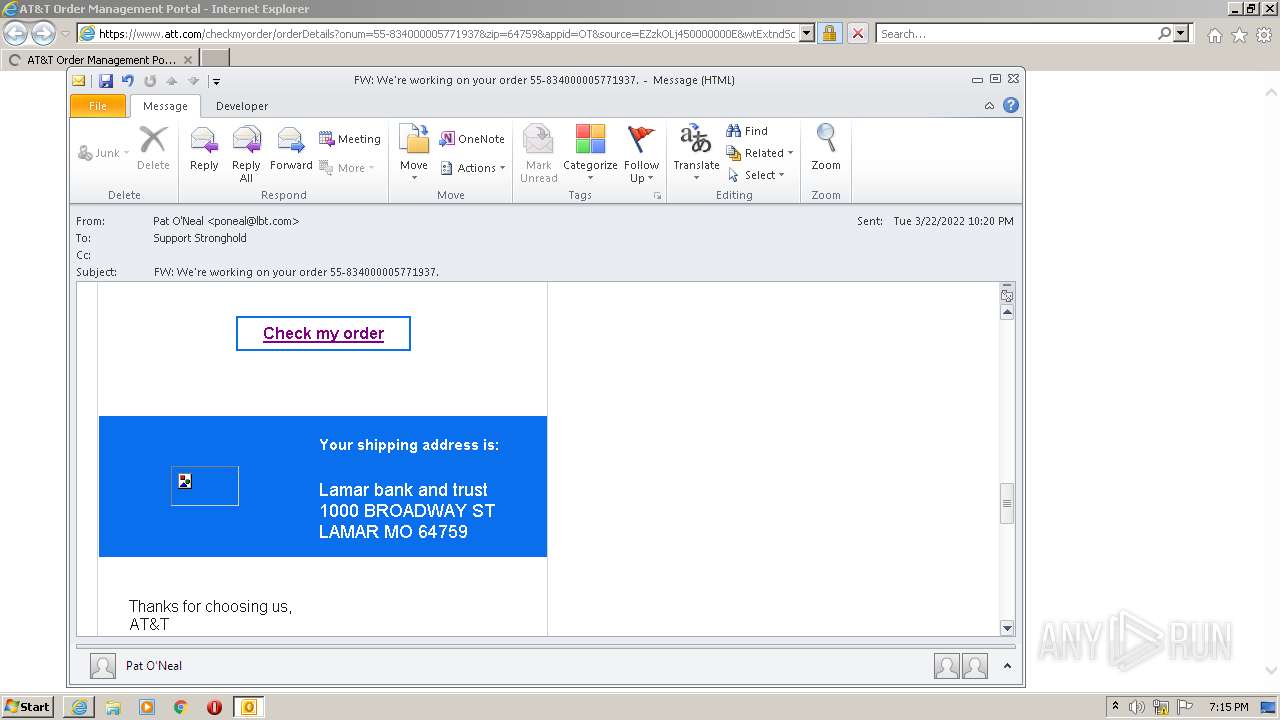Screen dimensions: 1280x720
Task: Click Pat O'Neal contact photo in People Pane
Action: 102,666
